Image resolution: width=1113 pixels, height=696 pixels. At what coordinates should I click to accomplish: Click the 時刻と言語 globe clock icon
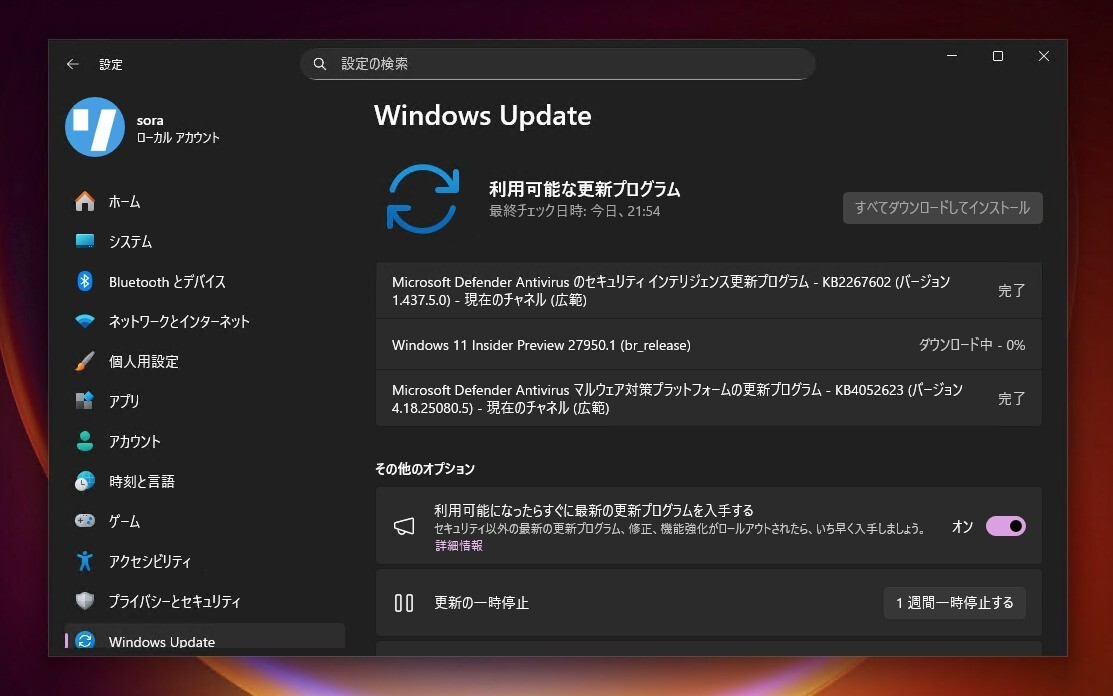85,481
